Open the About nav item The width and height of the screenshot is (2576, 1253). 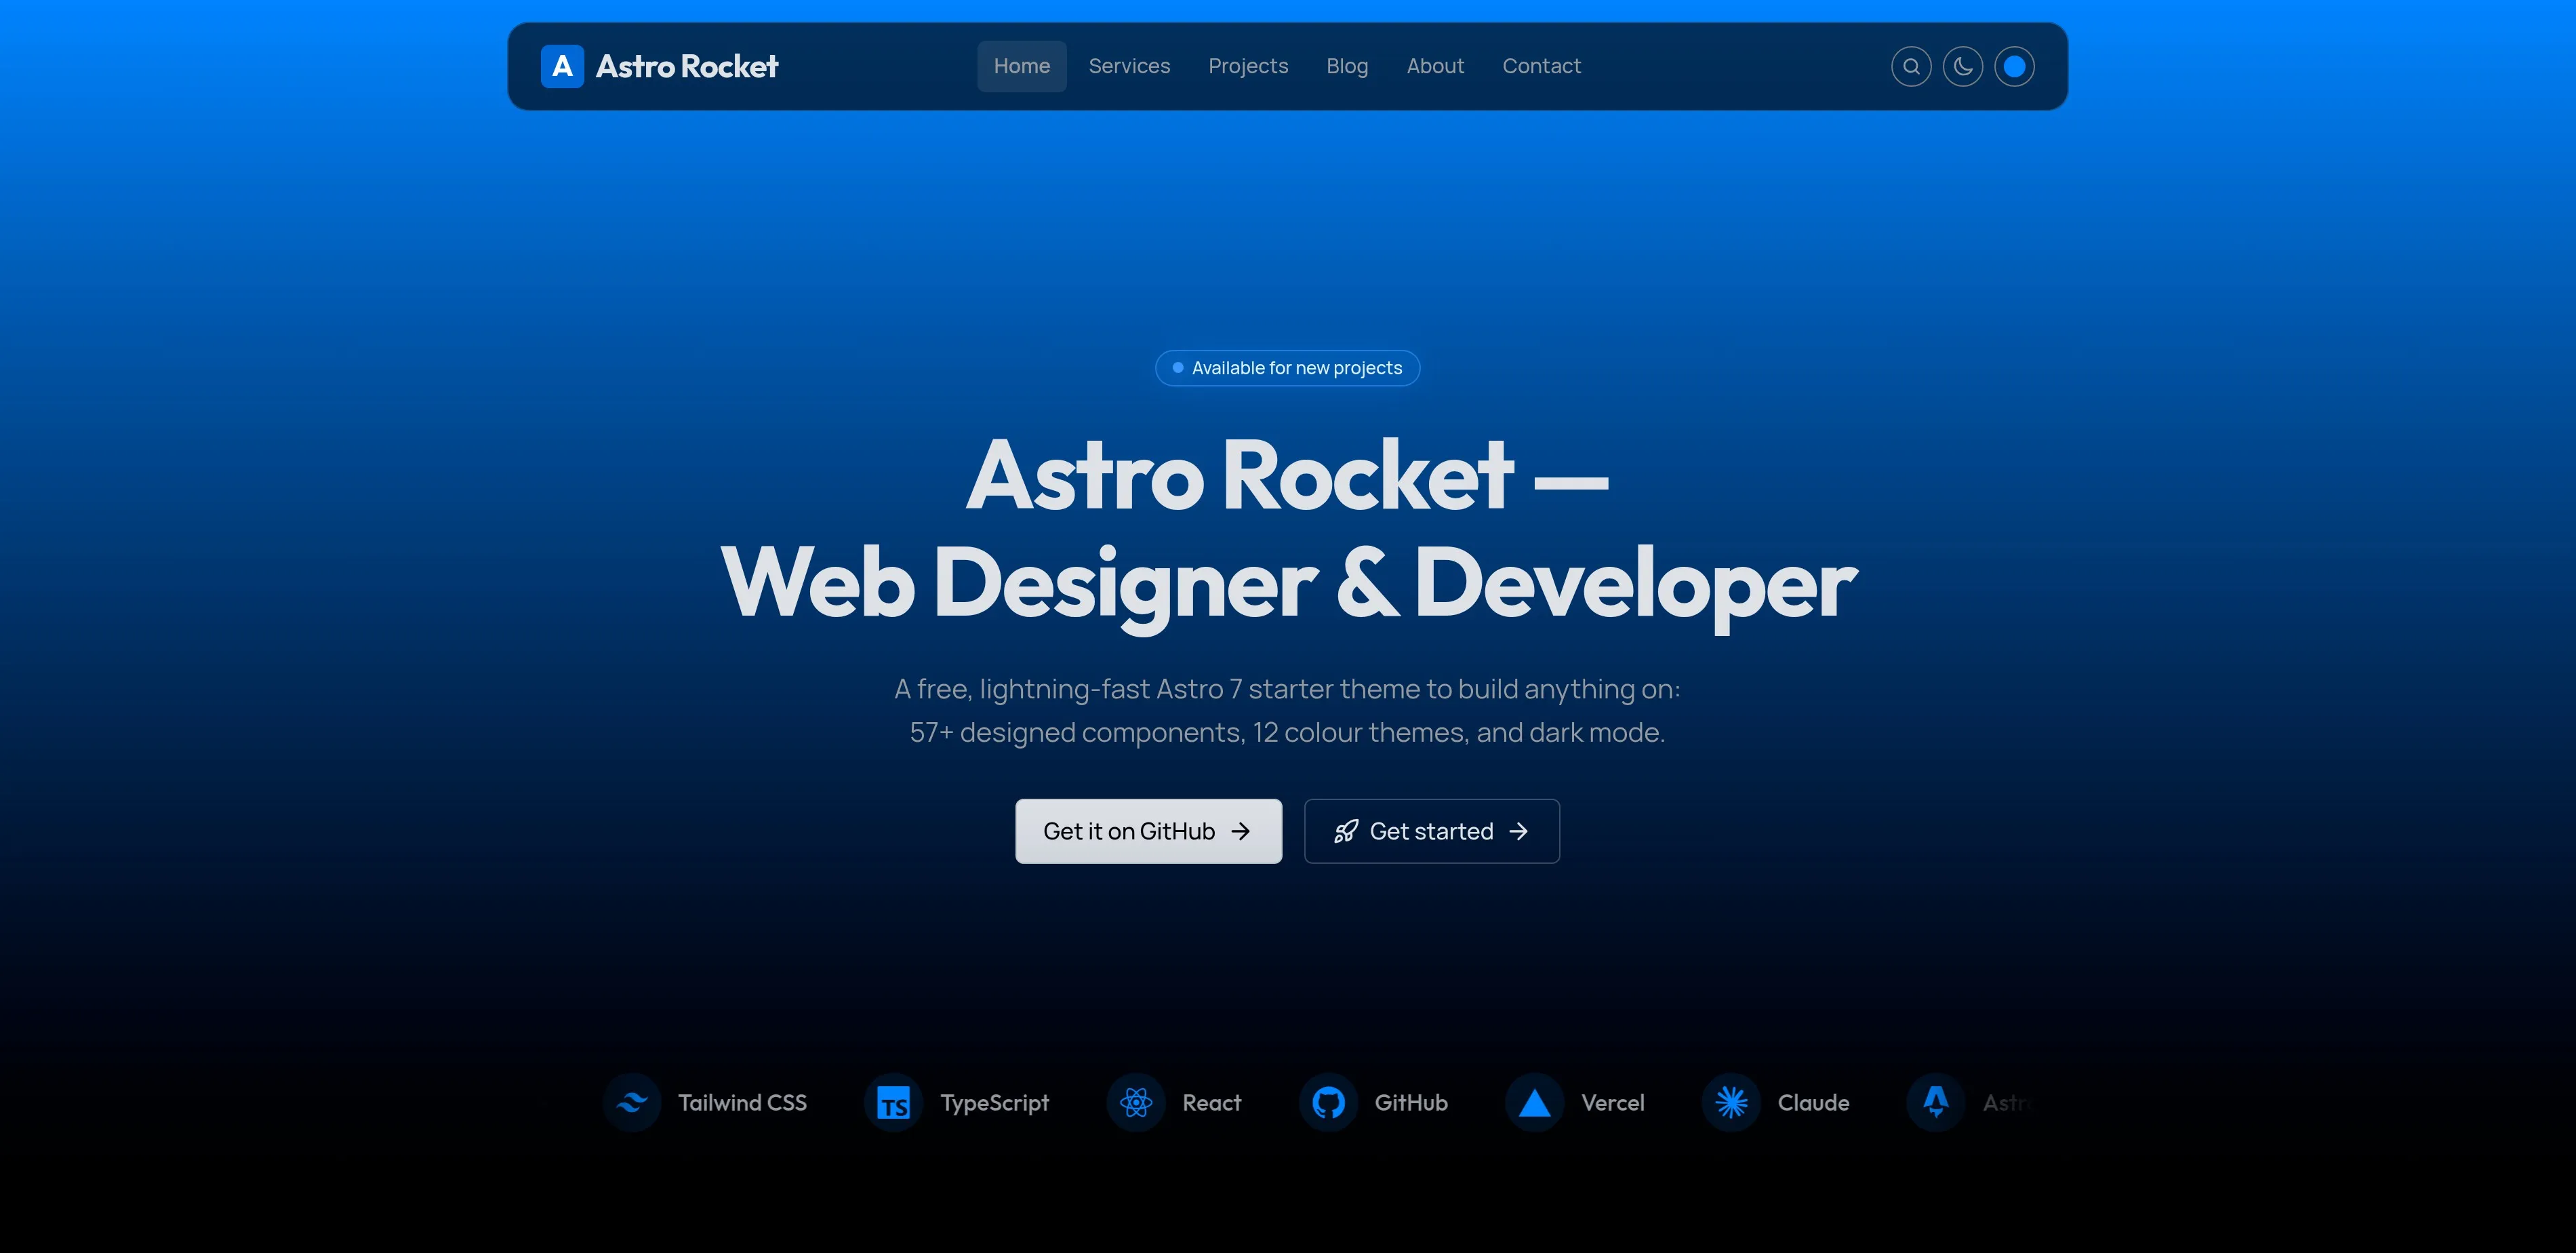pyautogui.click(x=1435, y=66)
